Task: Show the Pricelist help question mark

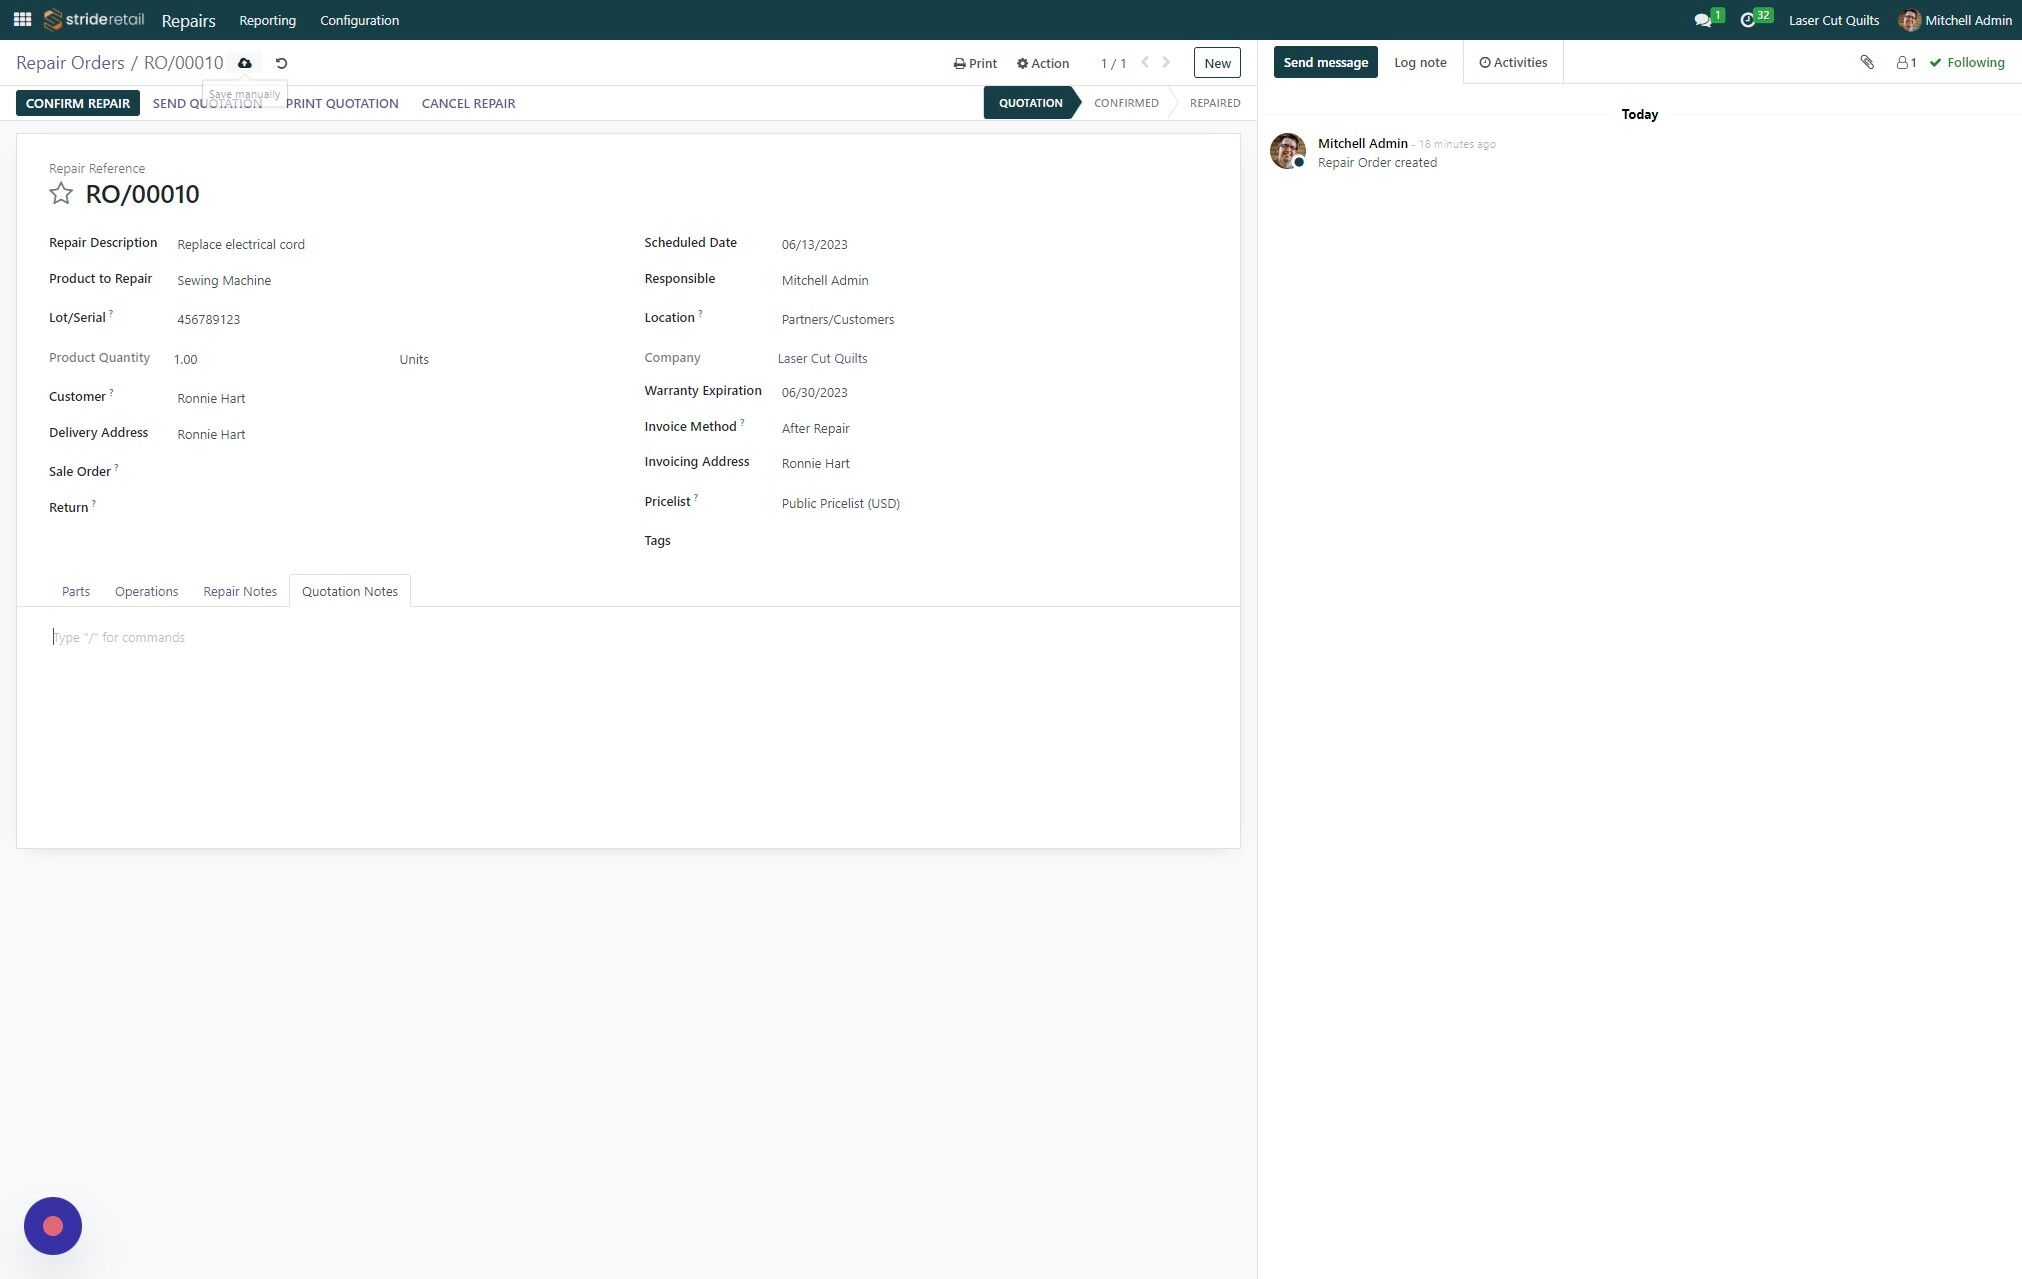Action: pyautogui.click(x=696, y=497)
